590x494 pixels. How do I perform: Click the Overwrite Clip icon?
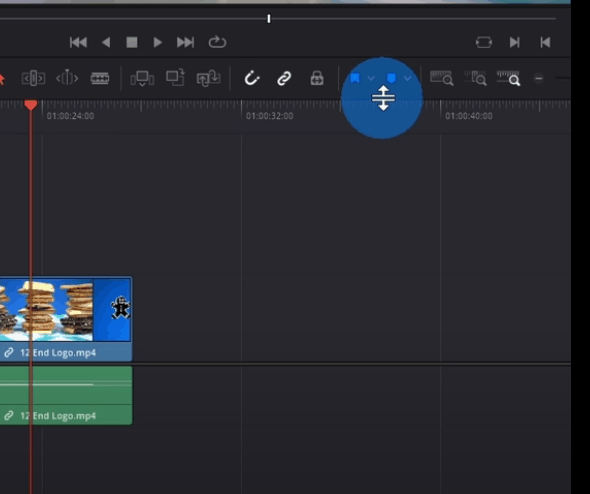pyautogui.click(x=175, y=78)
